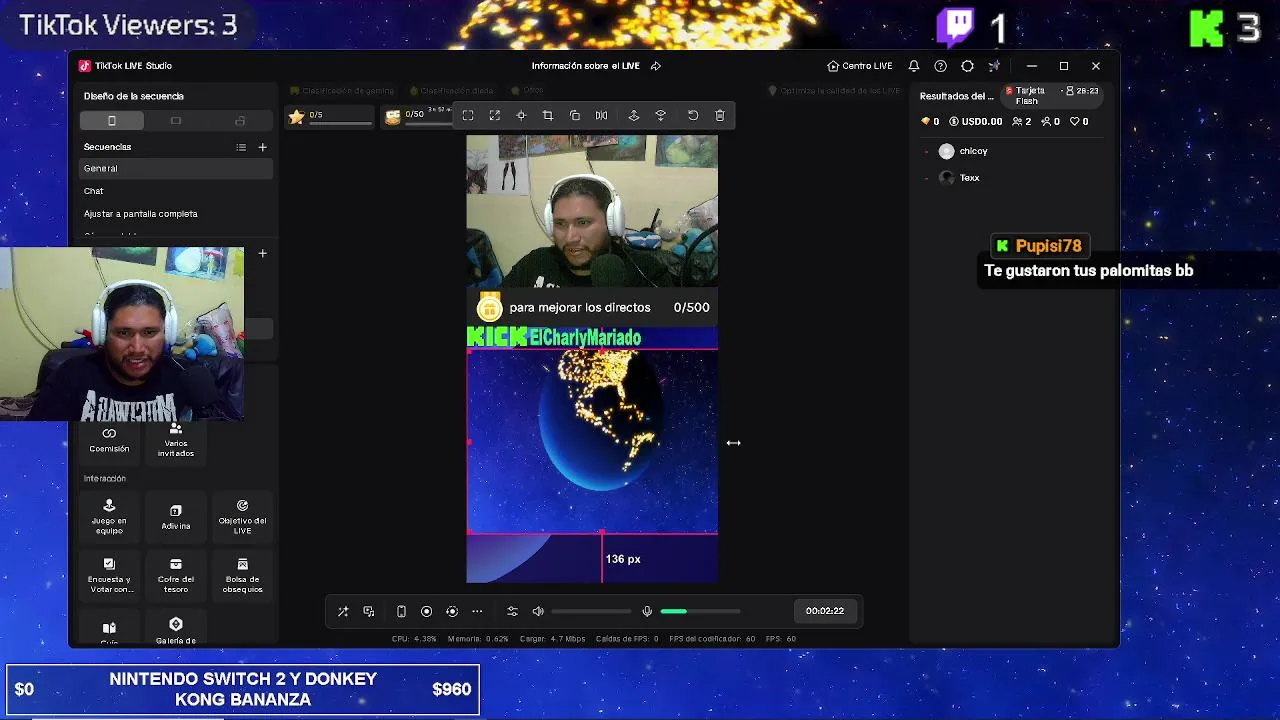Click the flip horizontal icon
This screenshot has height=720, width=1280.
click(601, 116)
